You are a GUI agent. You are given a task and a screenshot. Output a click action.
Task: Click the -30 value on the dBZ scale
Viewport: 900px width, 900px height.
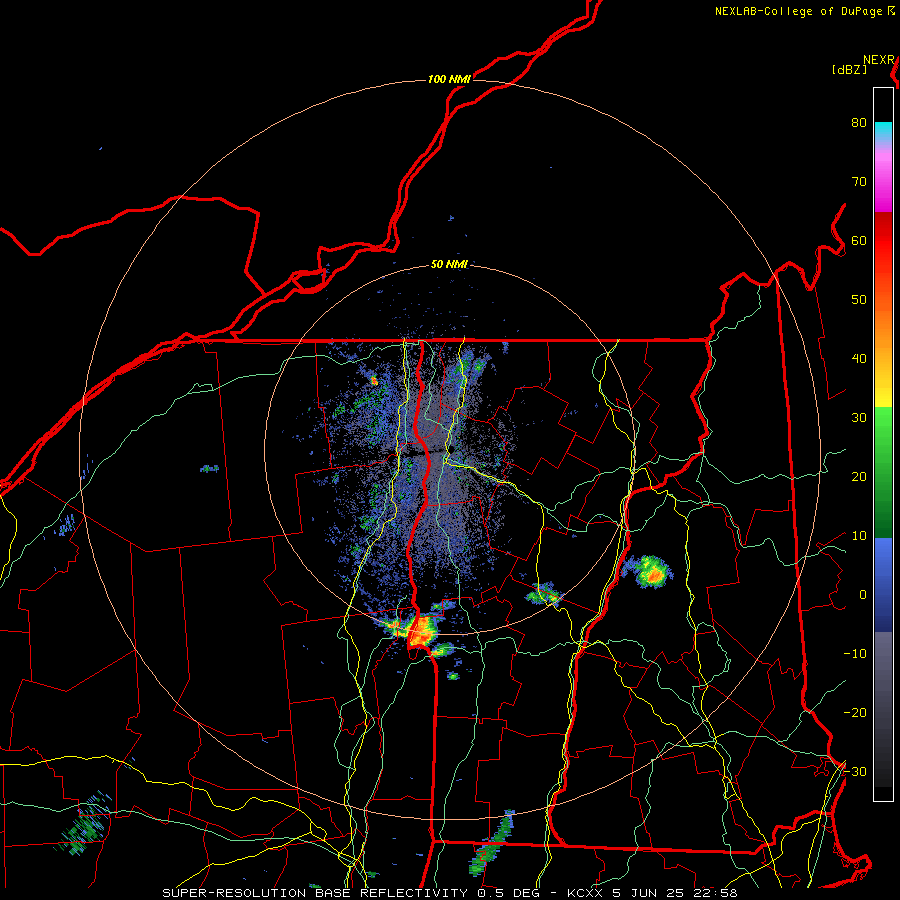point(855,772)
